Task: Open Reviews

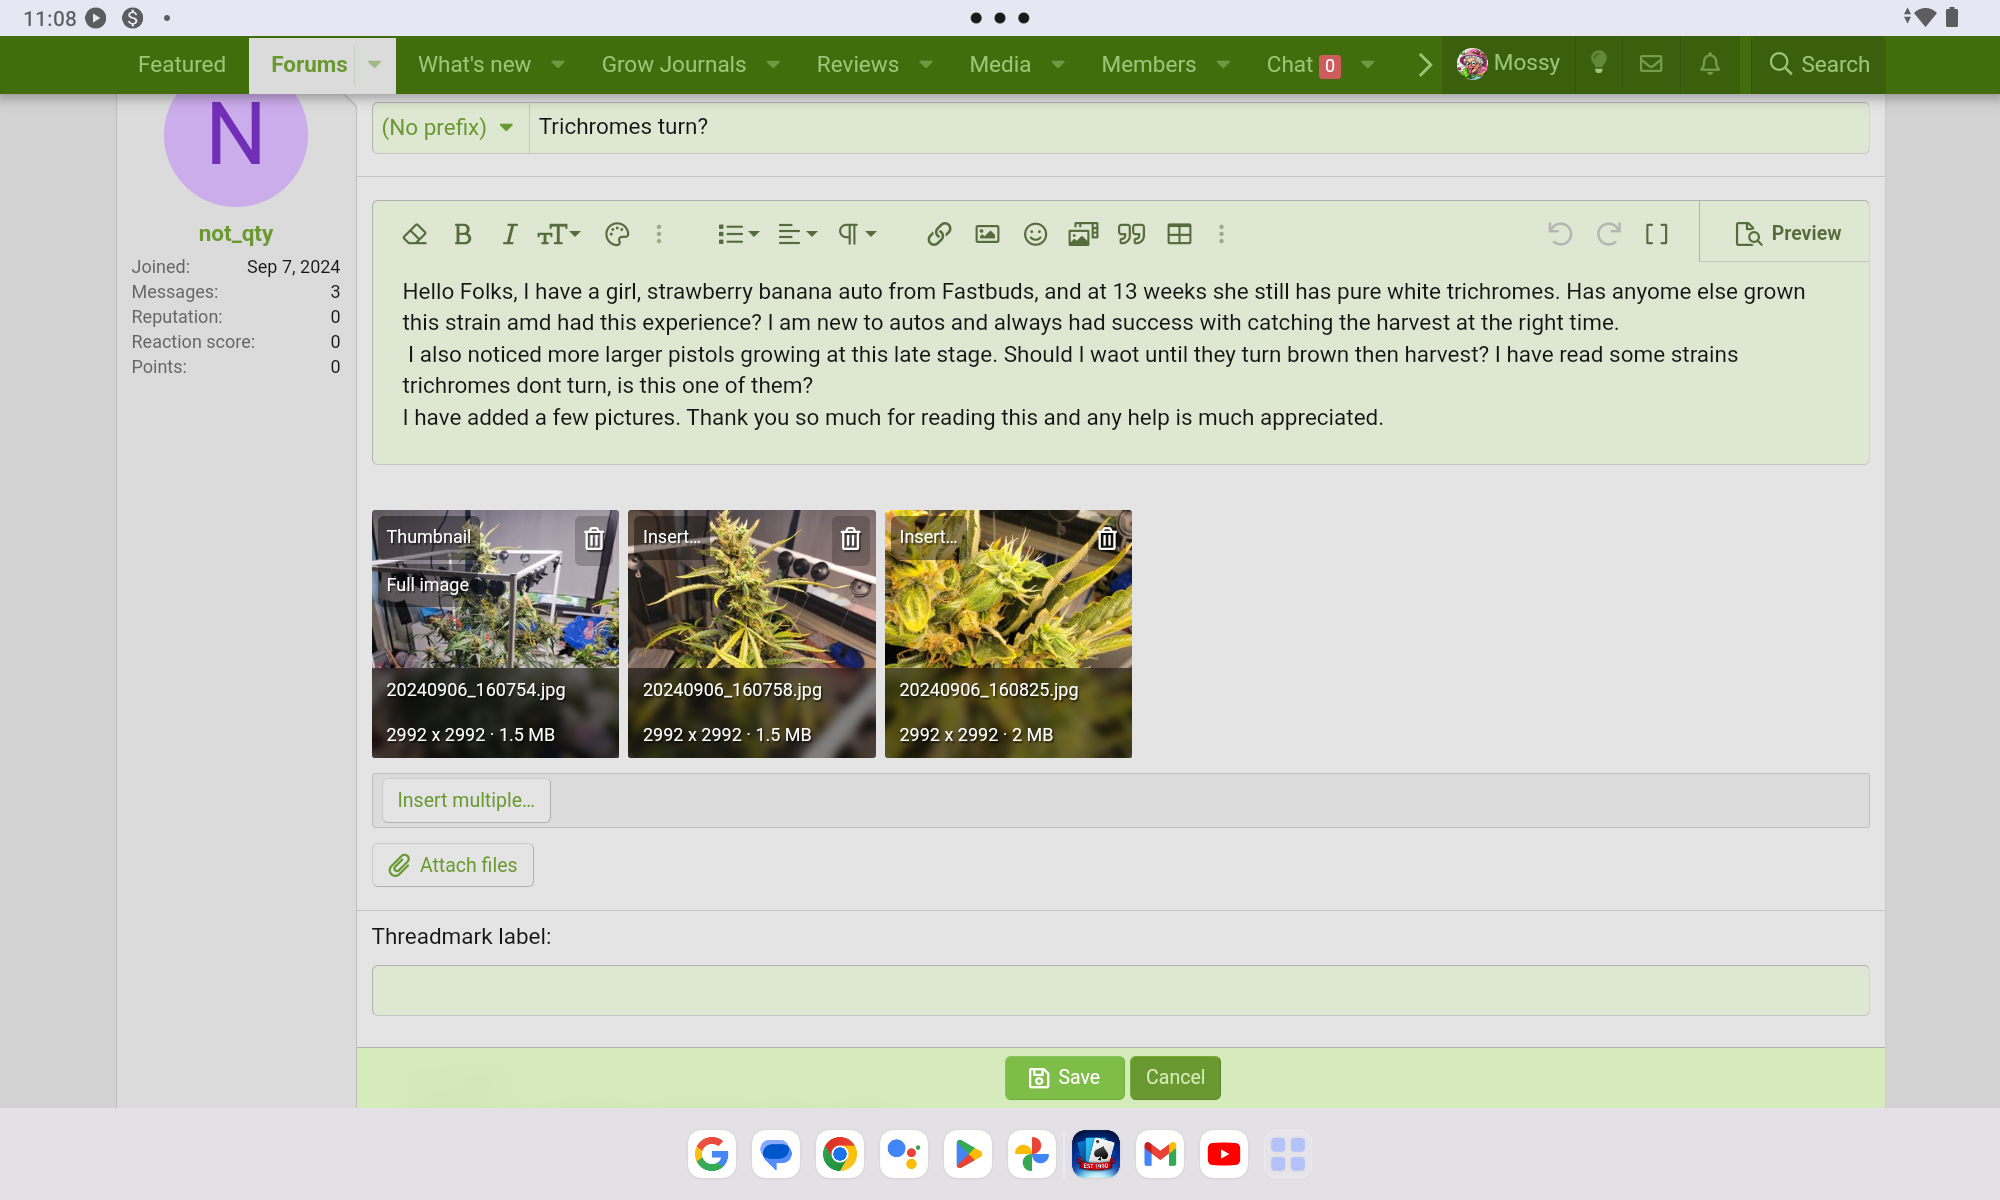Action: 858,65
